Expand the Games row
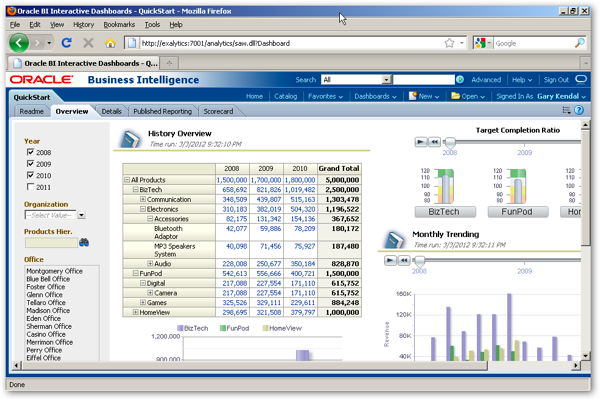 point(143,302)
